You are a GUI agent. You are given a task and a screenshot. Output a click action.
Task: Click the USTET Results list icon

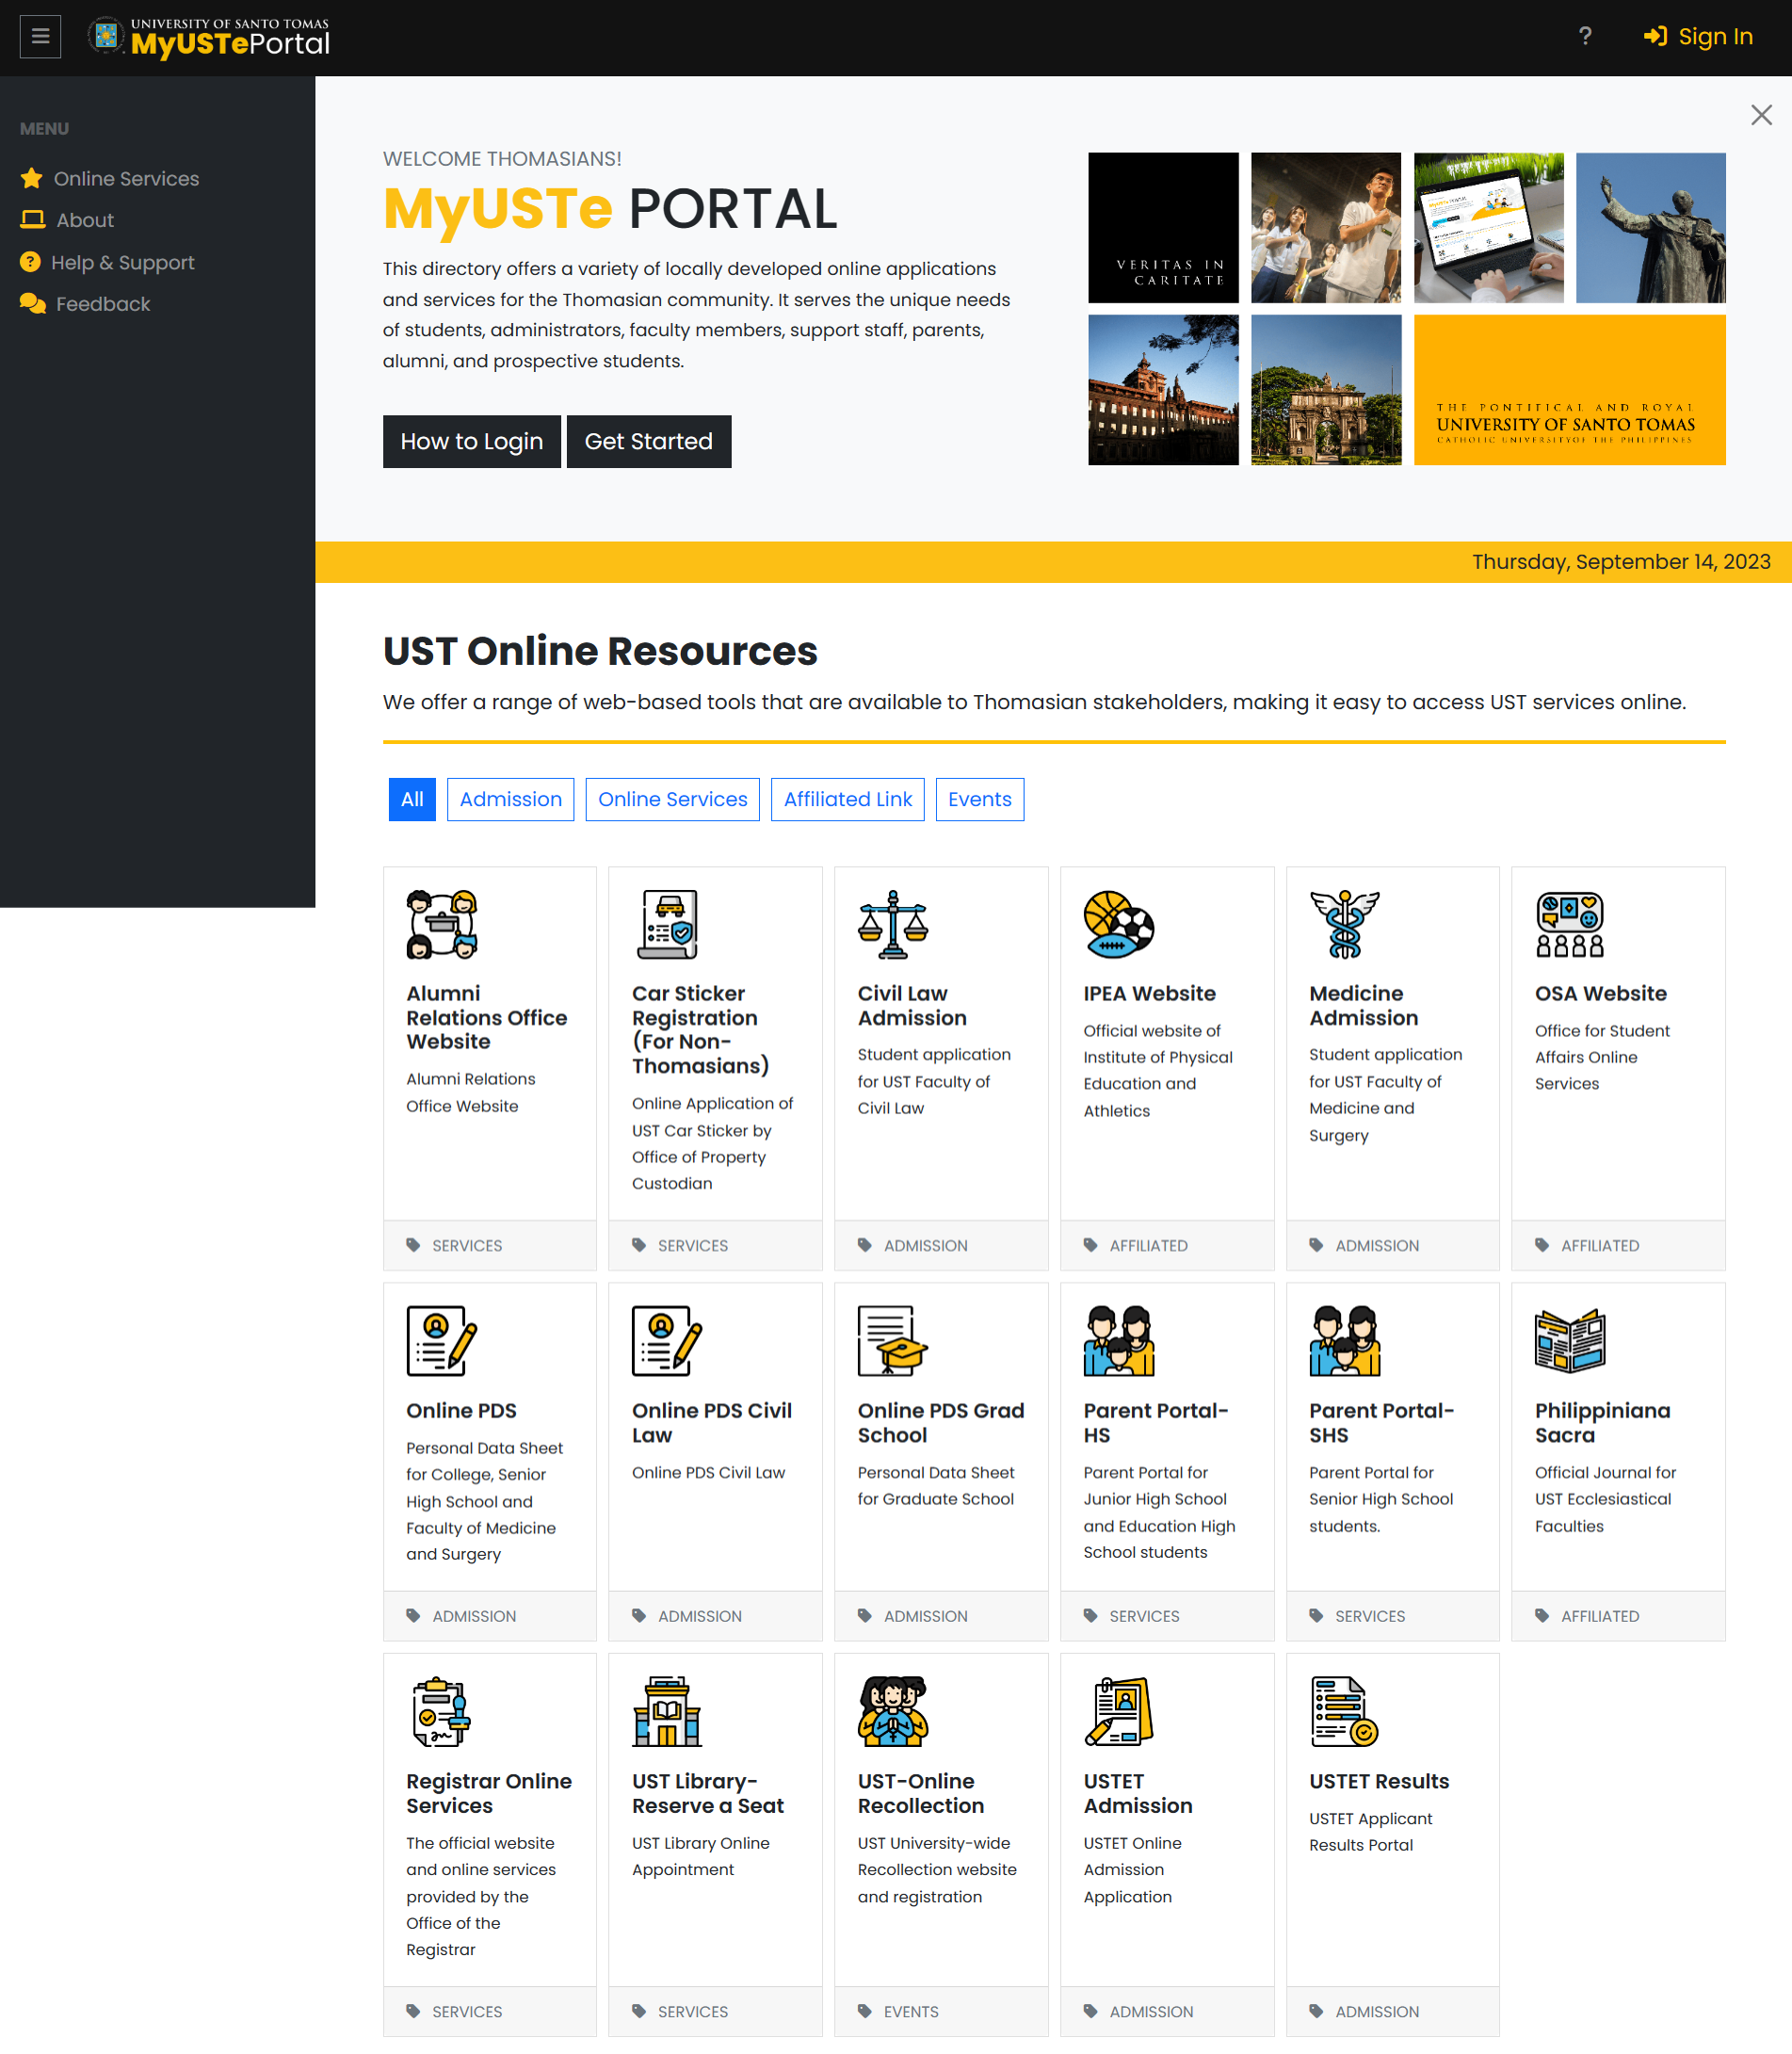1345,1711
